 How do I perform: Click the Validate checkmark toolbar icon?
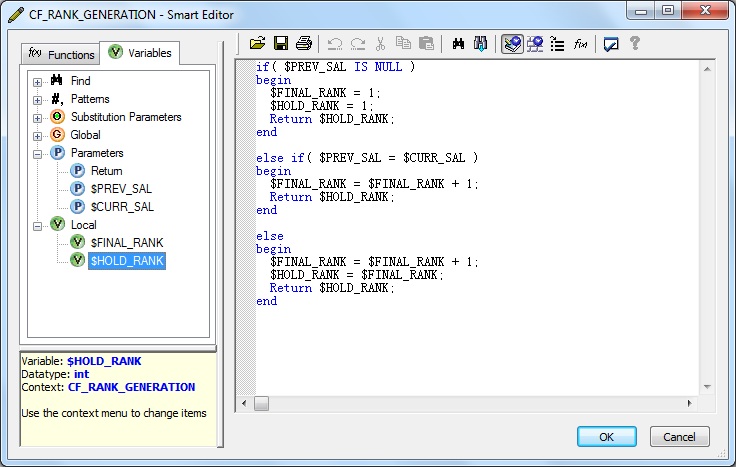click(x=611, y=44)
